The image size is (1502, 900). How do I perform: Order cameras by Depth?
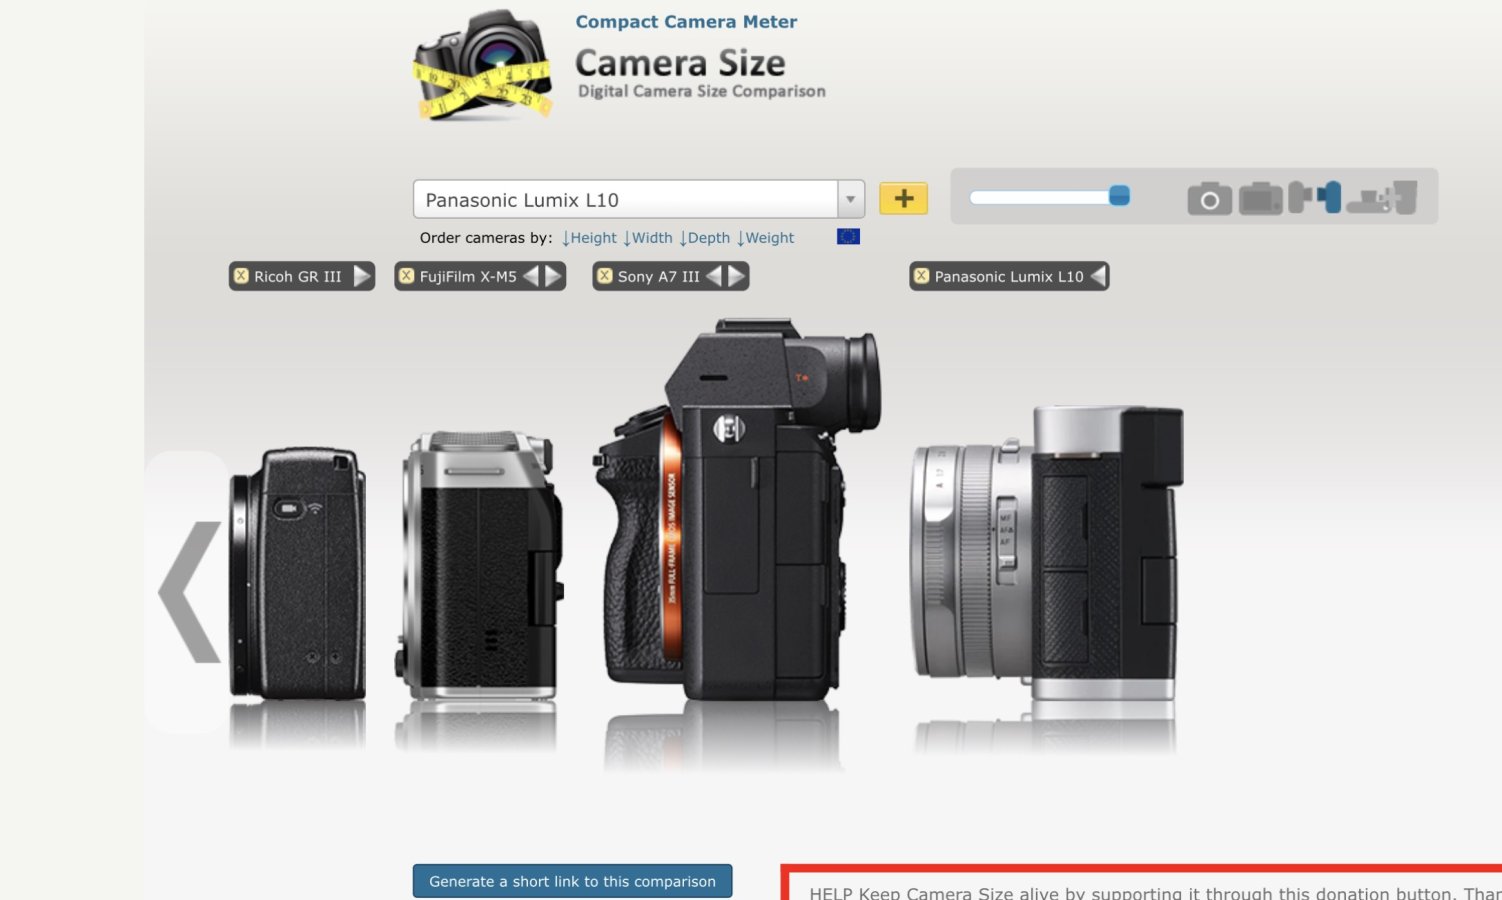[705, 238]
